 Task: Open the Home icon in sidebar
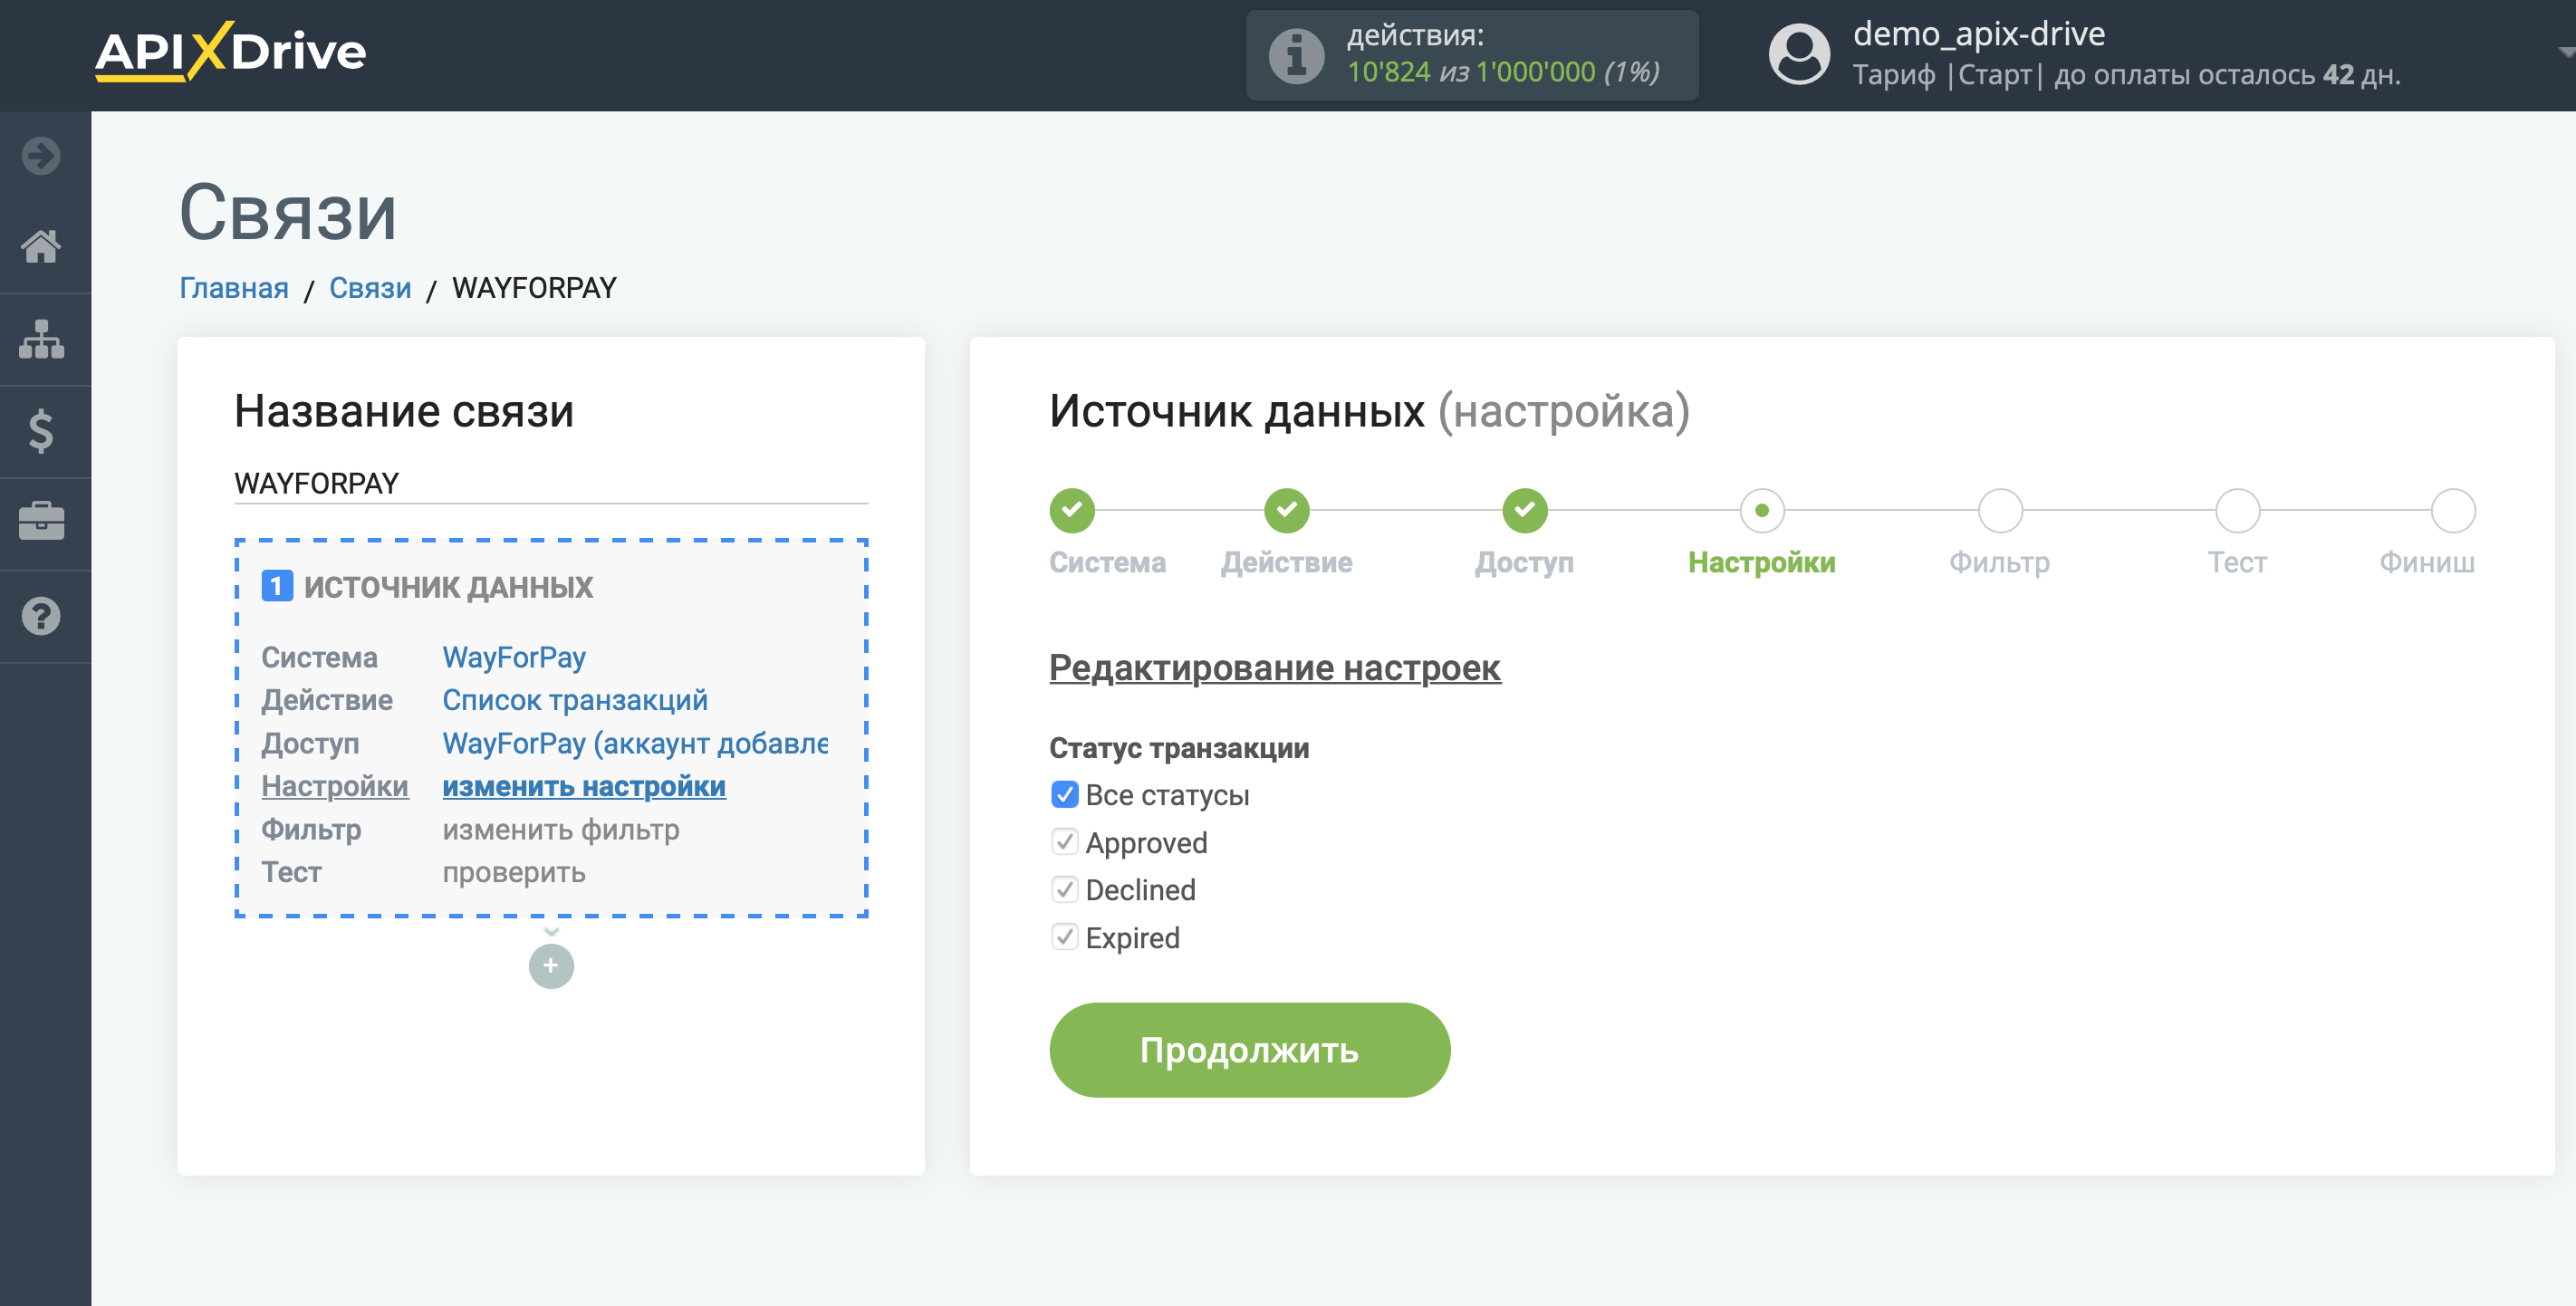click(x=41, y=246)
